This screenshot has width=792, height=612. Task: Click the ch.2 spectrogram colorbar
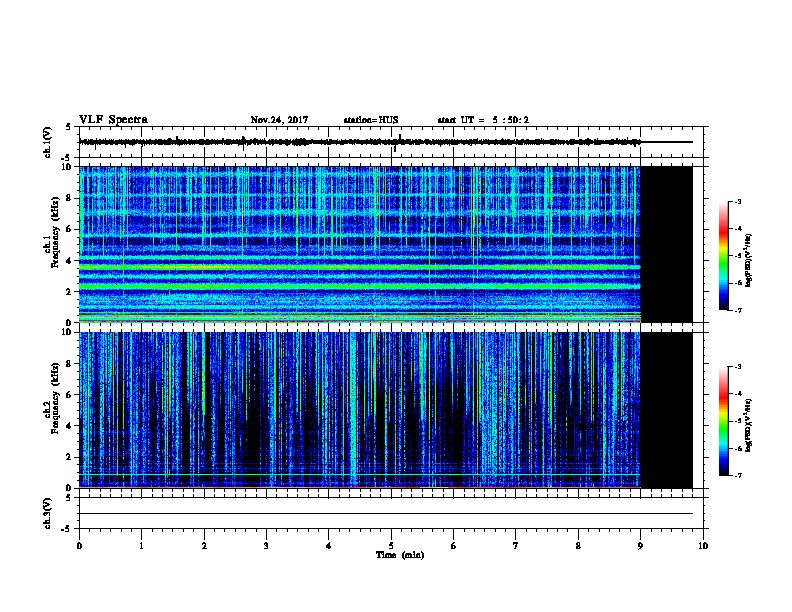(723, 421)
